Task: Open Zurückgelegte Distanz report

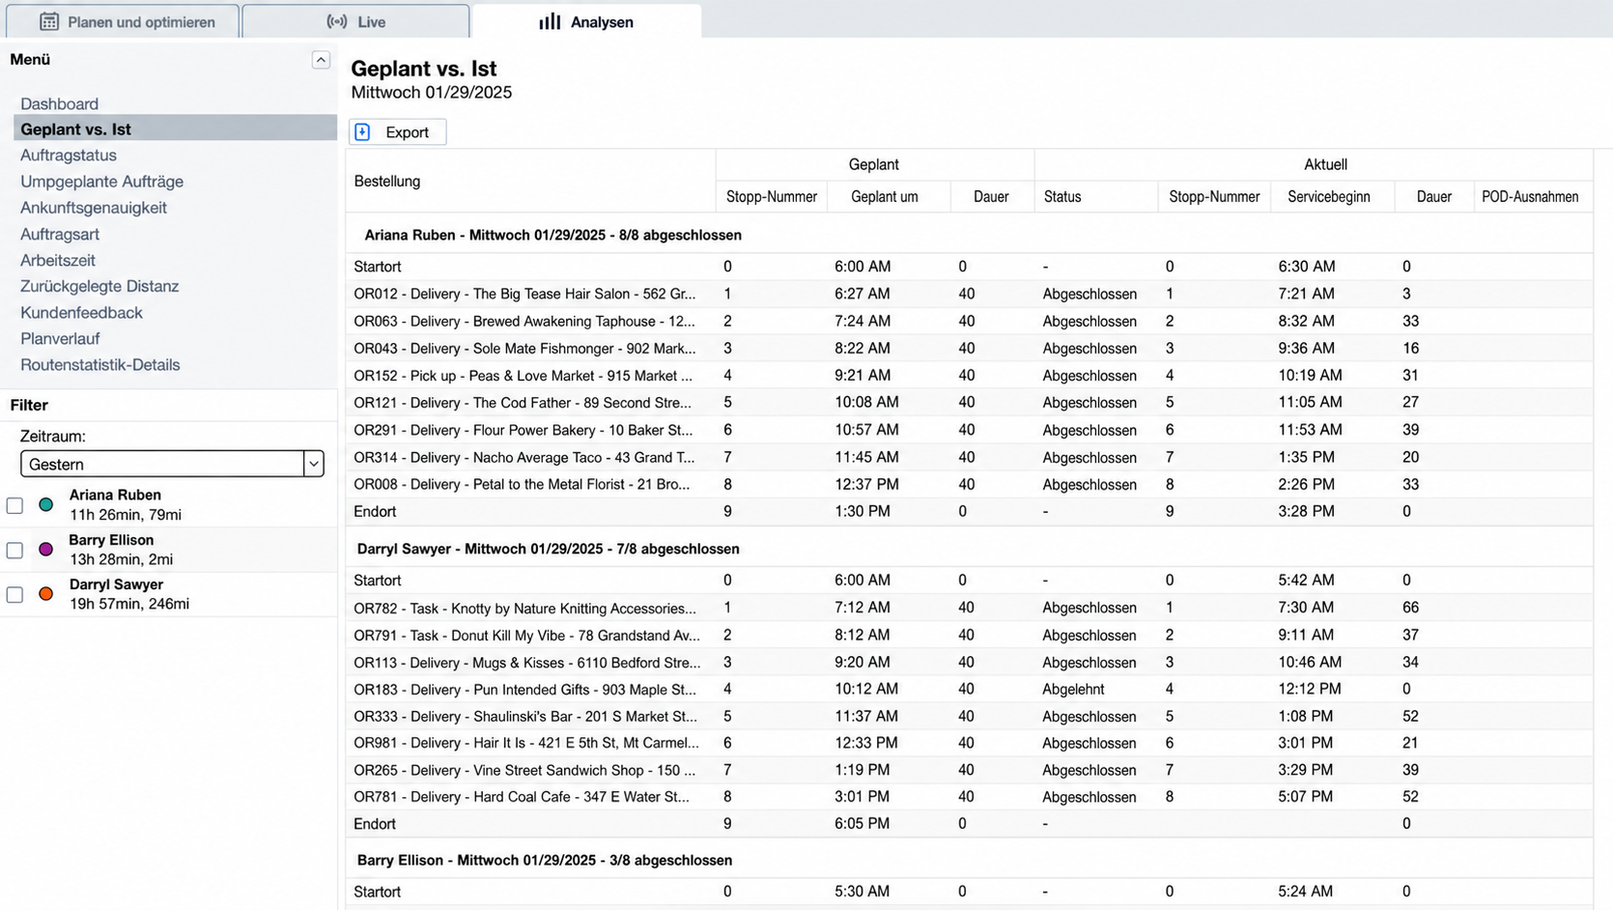Action: point(100,286)
